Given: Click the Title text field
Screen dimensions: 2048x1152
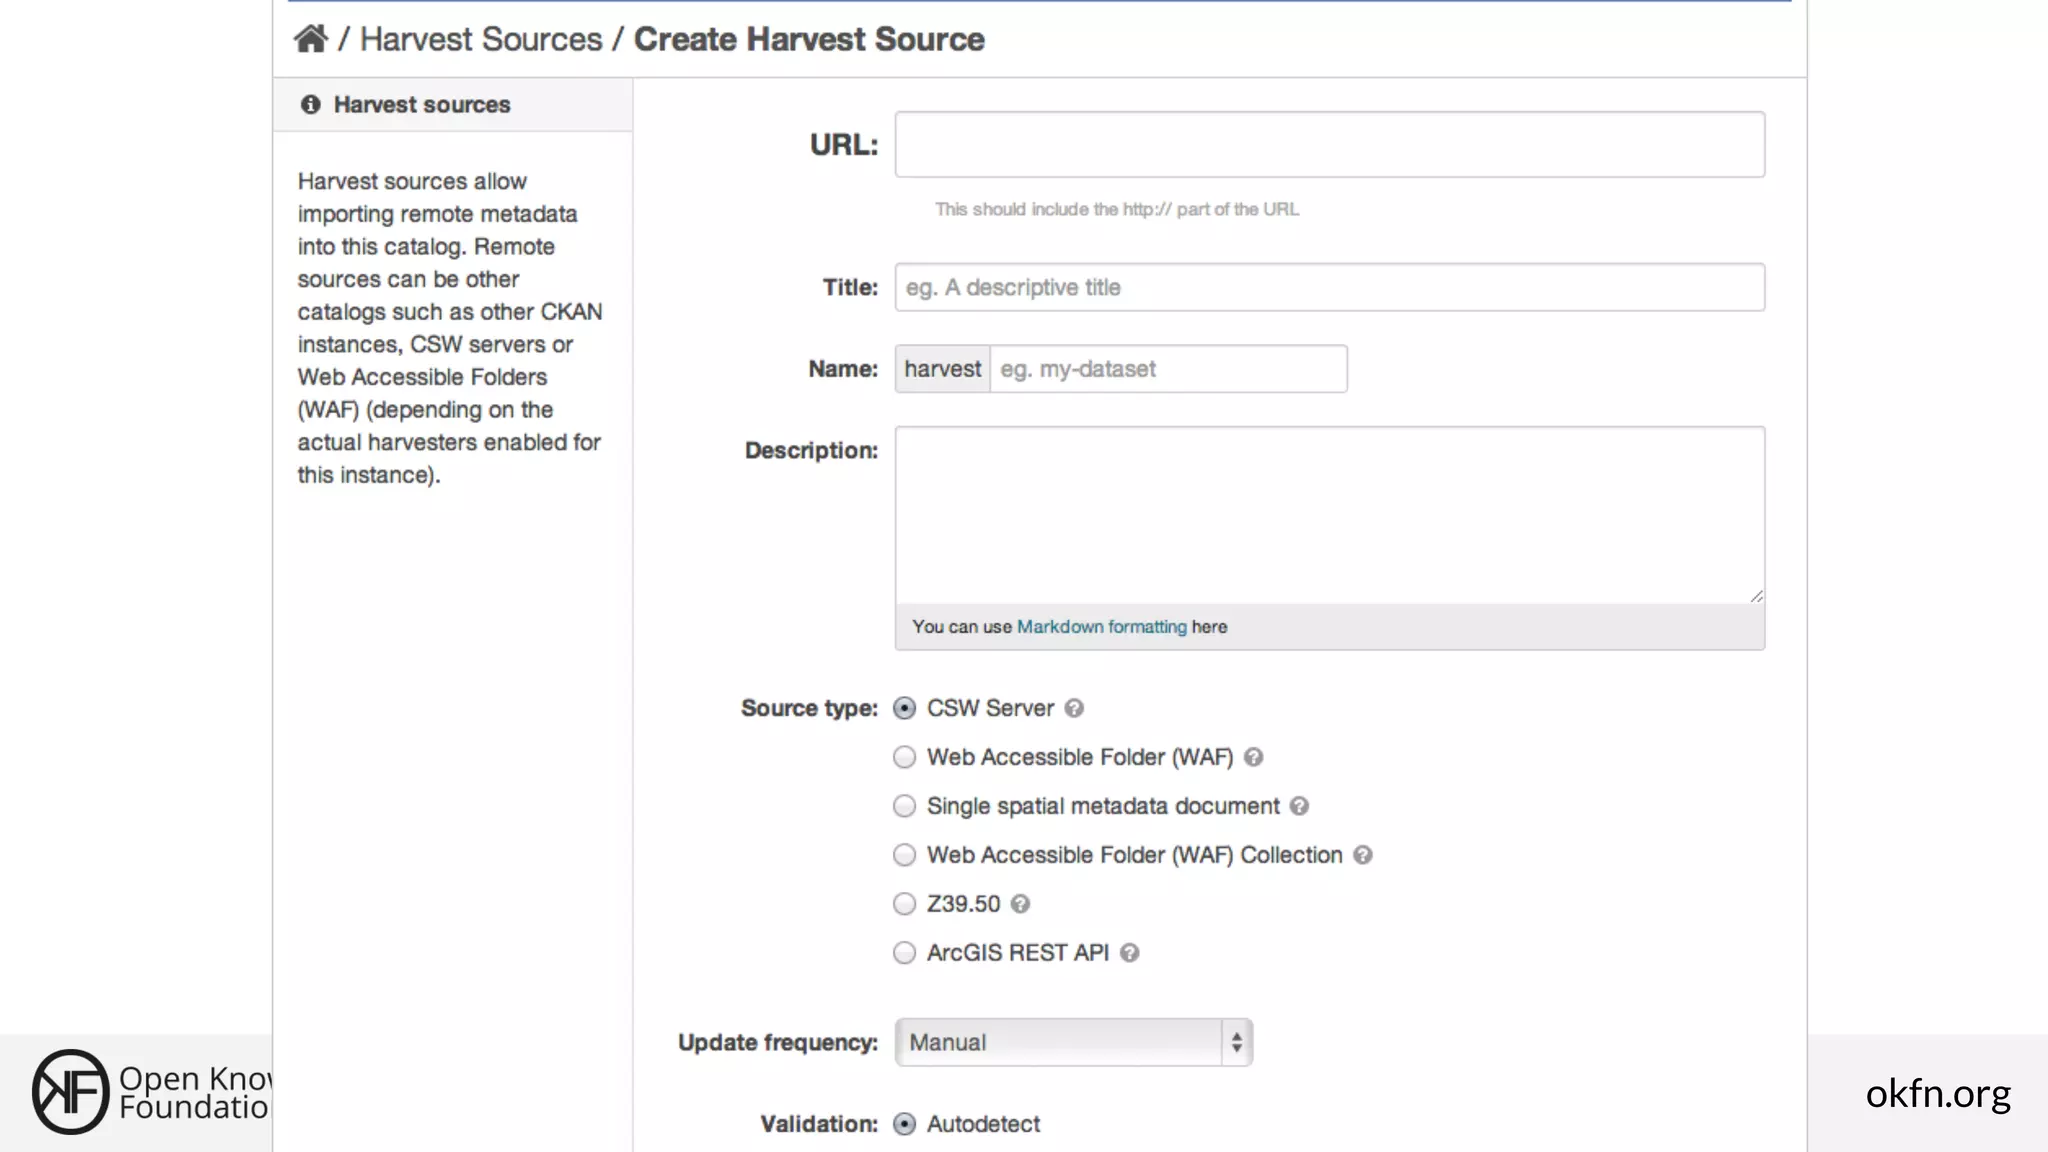Looking at the screenshot, I should pos(1329,288).
